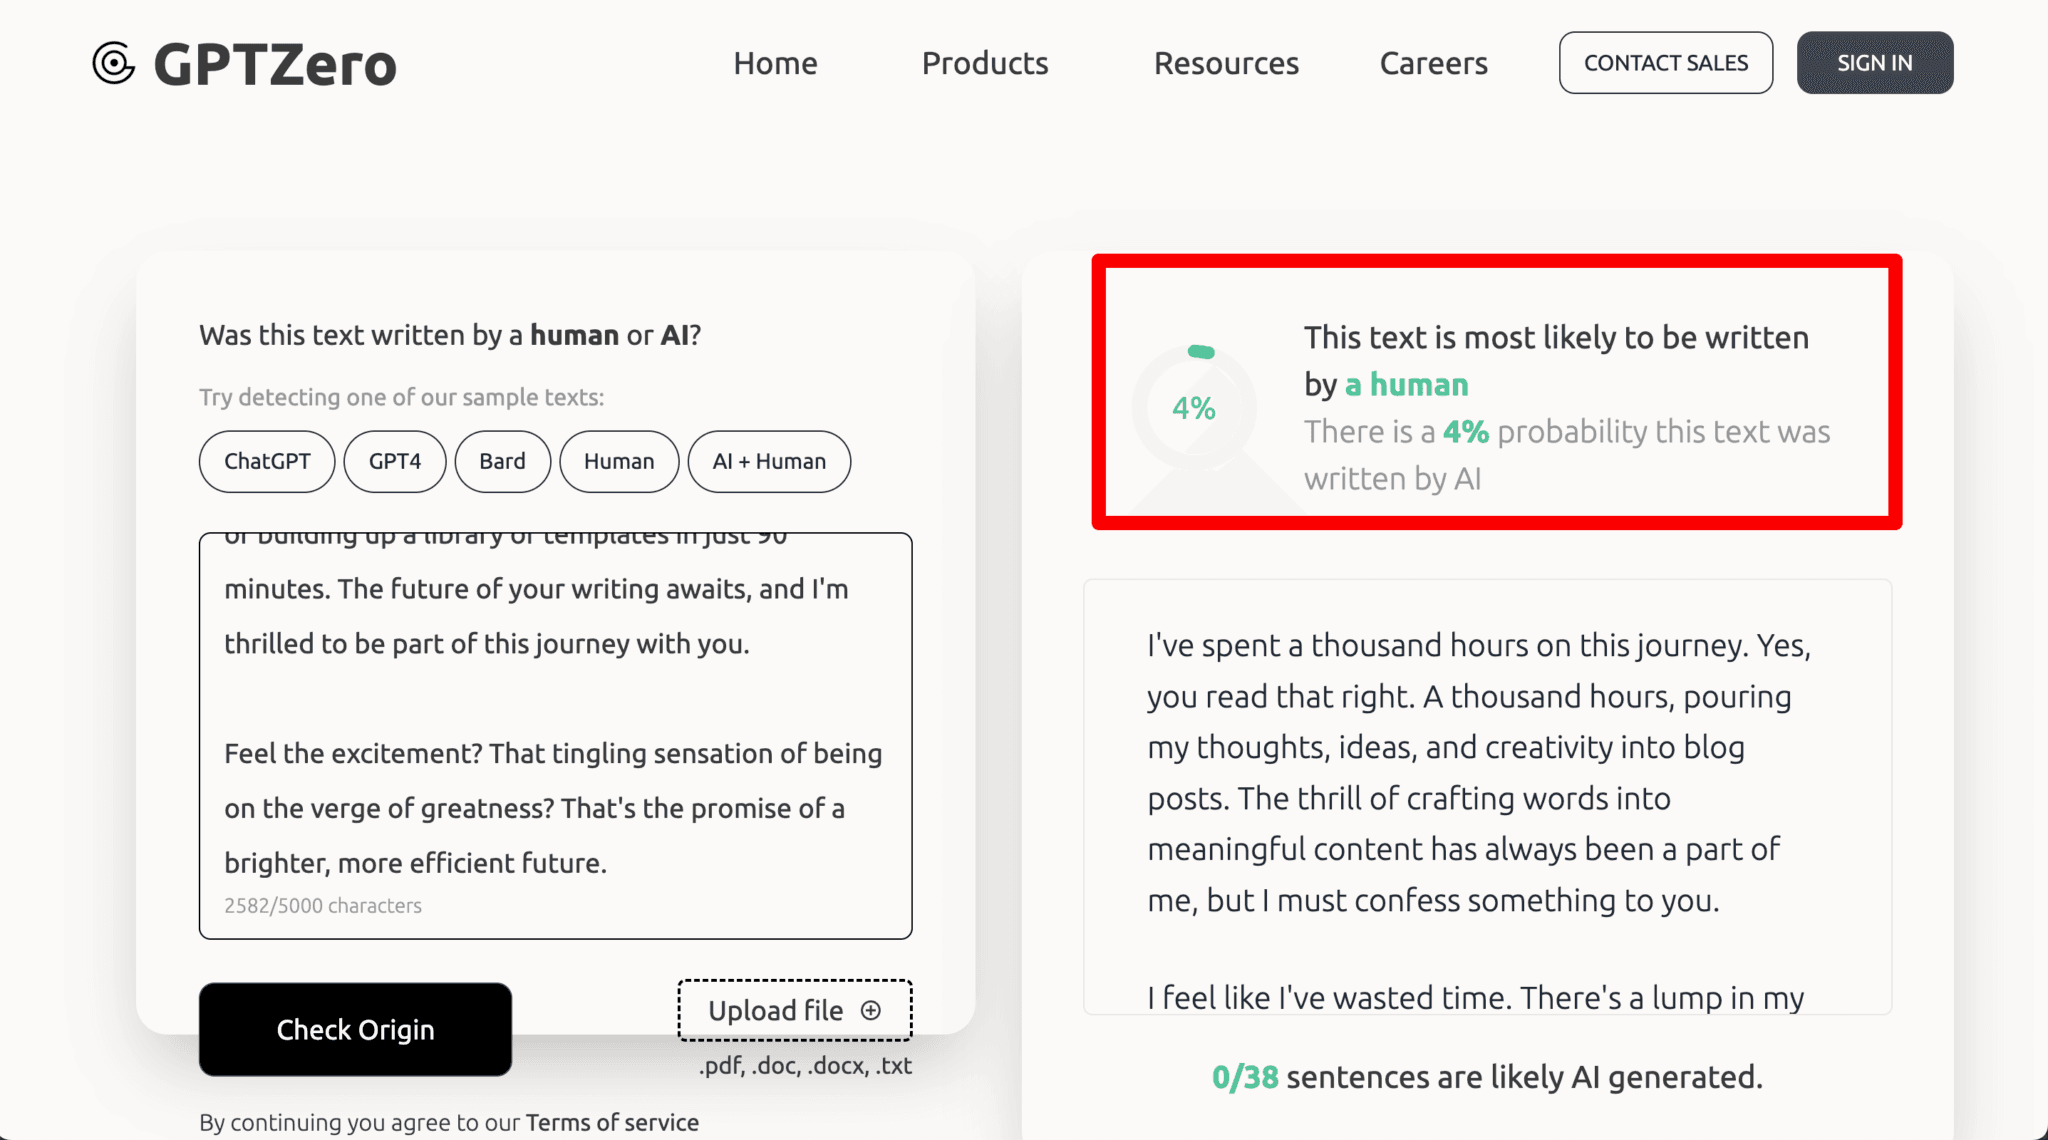Open the Terms of service link

tap(612, 1121)
